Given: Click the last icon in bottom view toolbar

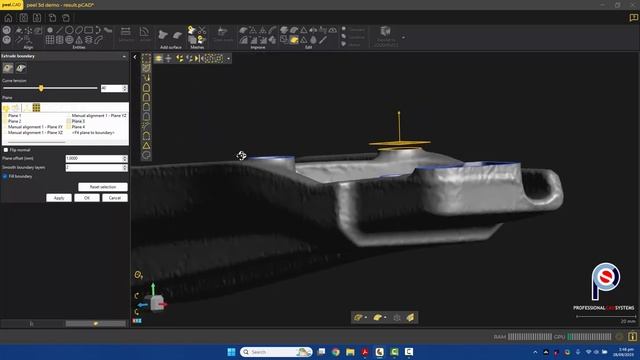Looking at the screenshot, I should click(x=410, y=317).
